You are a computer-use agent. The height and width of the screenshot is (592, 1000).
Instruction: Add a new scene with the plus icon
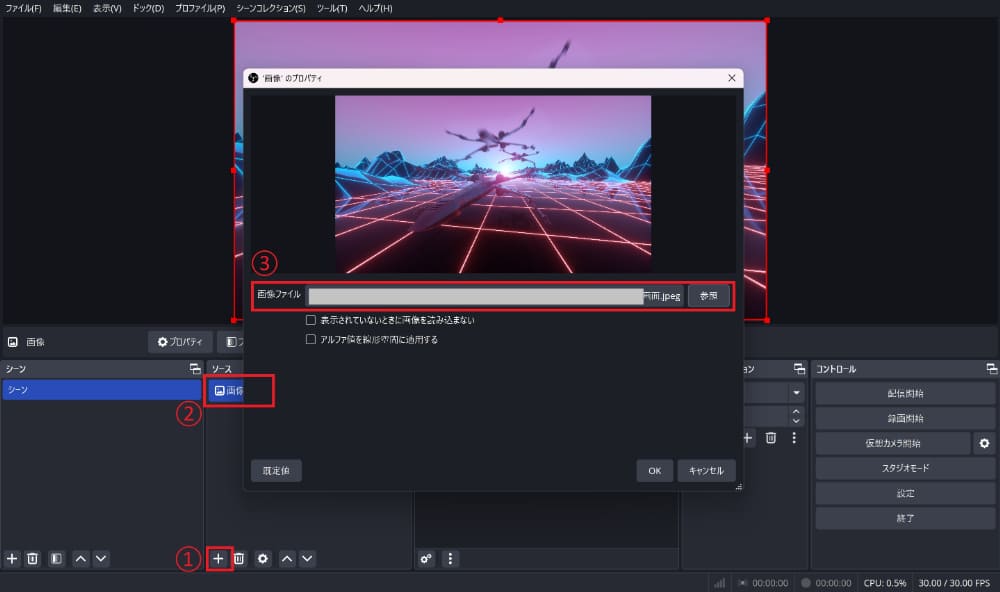(12, 559)
